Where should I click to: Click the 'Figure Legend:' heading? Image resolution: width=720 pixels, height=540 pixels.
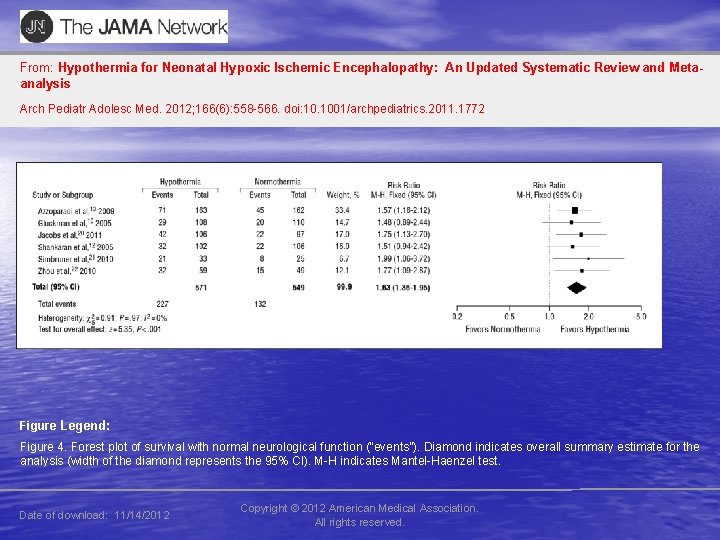pyautogui.click(x=65, y=426)
